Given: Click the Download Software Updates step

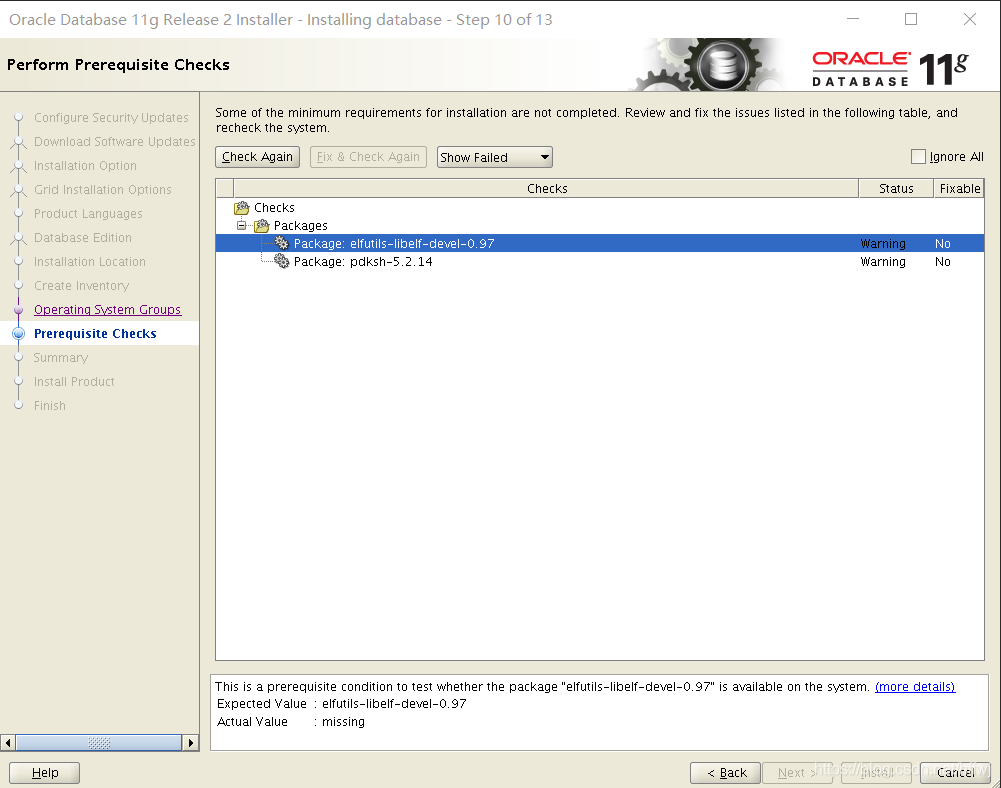Looking at the screenshot, I should tap(115, 142).
